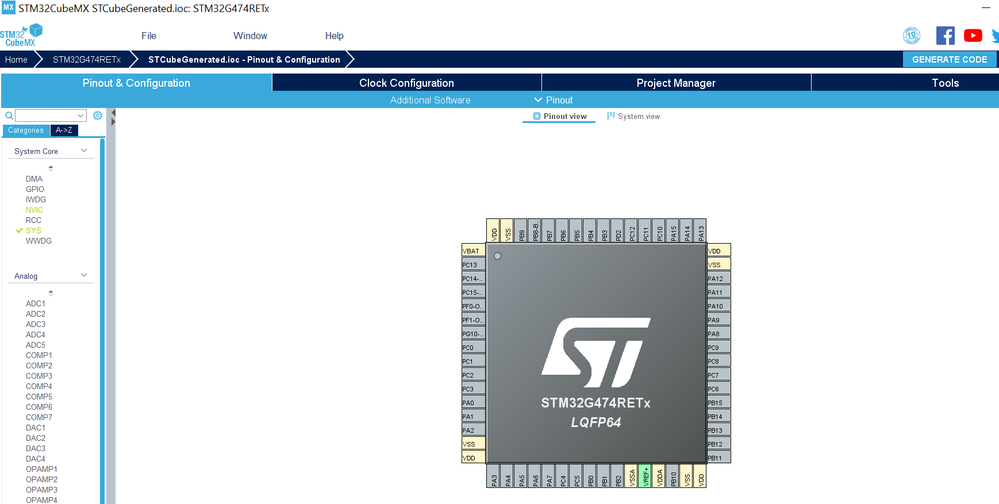Image resolution: width=999 pixels, height=504 pixels.
Task: Select ADC1 in Analog list
Action: (36, 304)
